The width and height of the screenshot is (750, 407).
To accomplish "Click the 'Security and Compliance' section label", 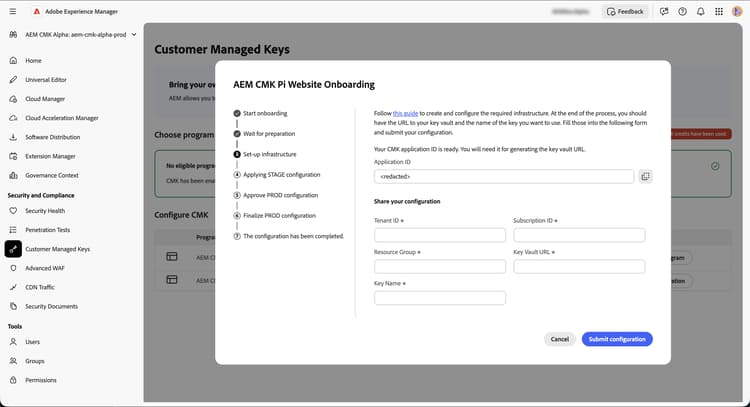I will (x=41, y=196).
